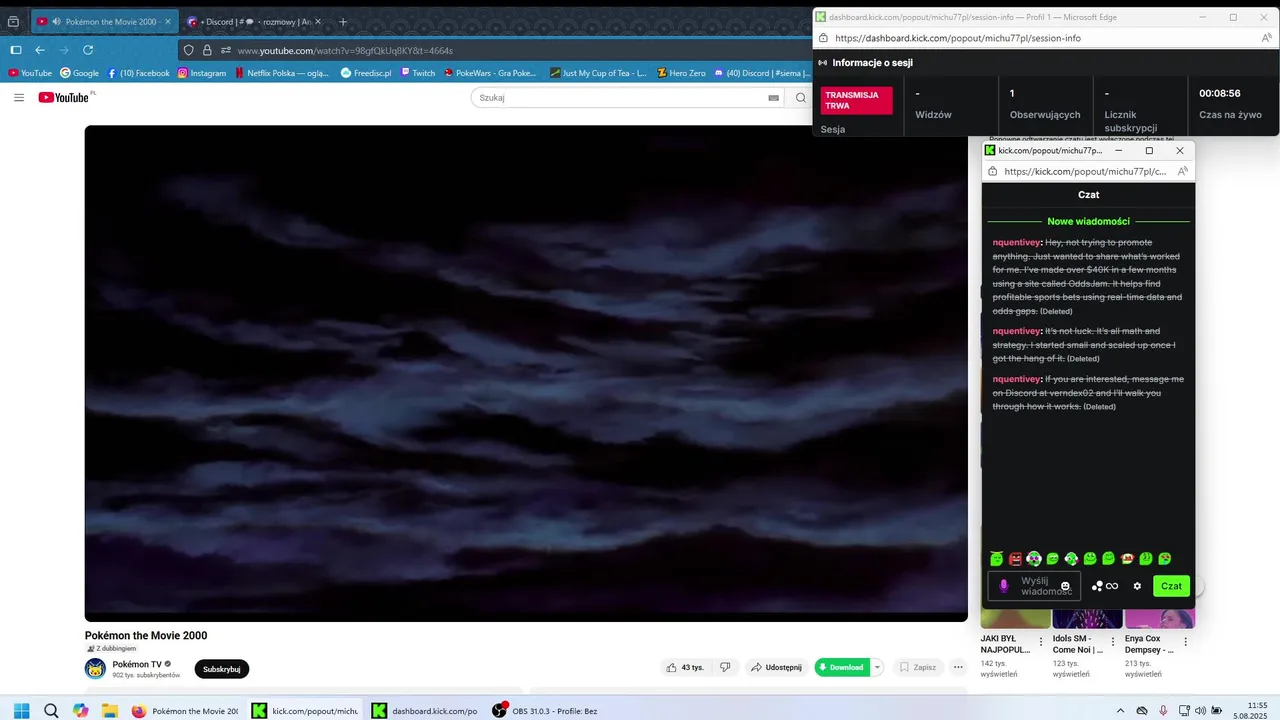This screenshot has height=720, width=1280.
Task: Click the dislike thumbs-down button
Action: click(726, 667)
